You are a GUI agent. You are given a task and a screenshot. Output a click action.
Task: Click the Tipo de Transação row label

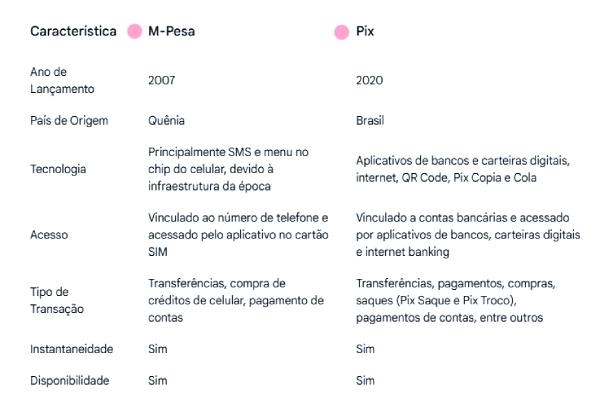(57, 300)
